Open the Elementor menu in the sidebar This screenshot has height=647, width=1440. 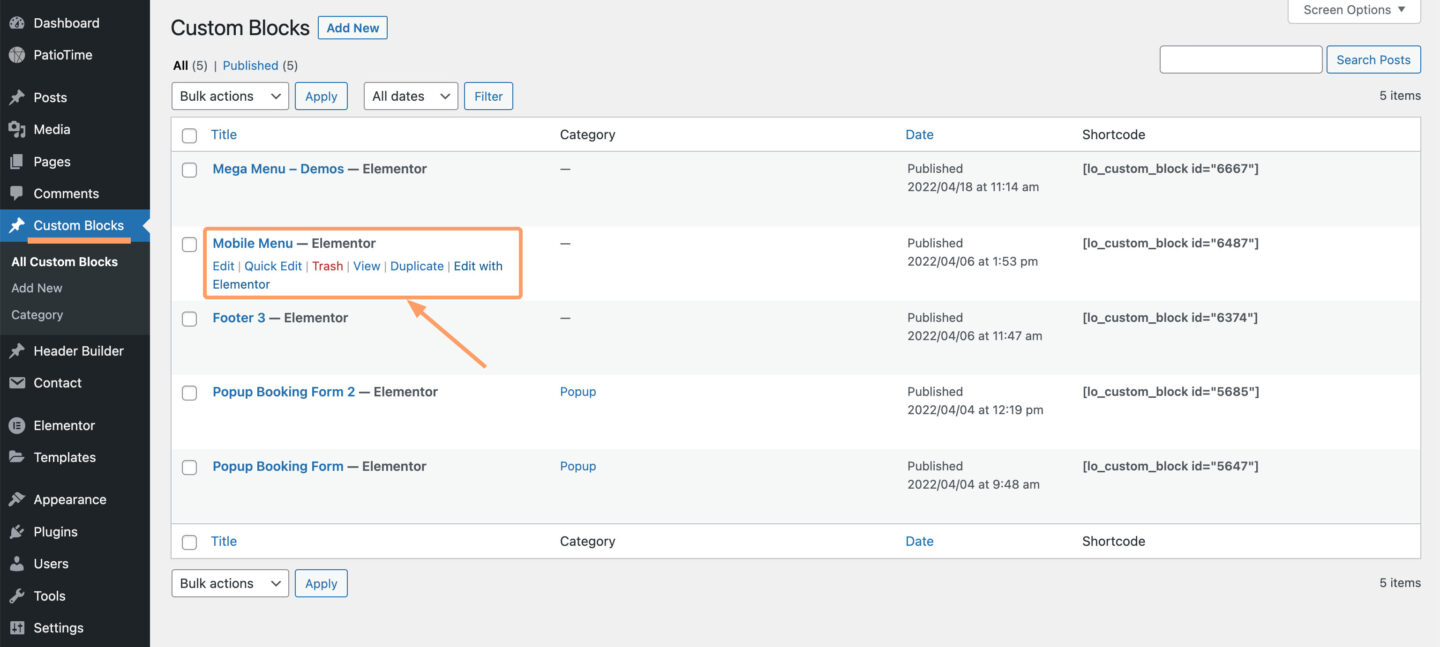64,425
